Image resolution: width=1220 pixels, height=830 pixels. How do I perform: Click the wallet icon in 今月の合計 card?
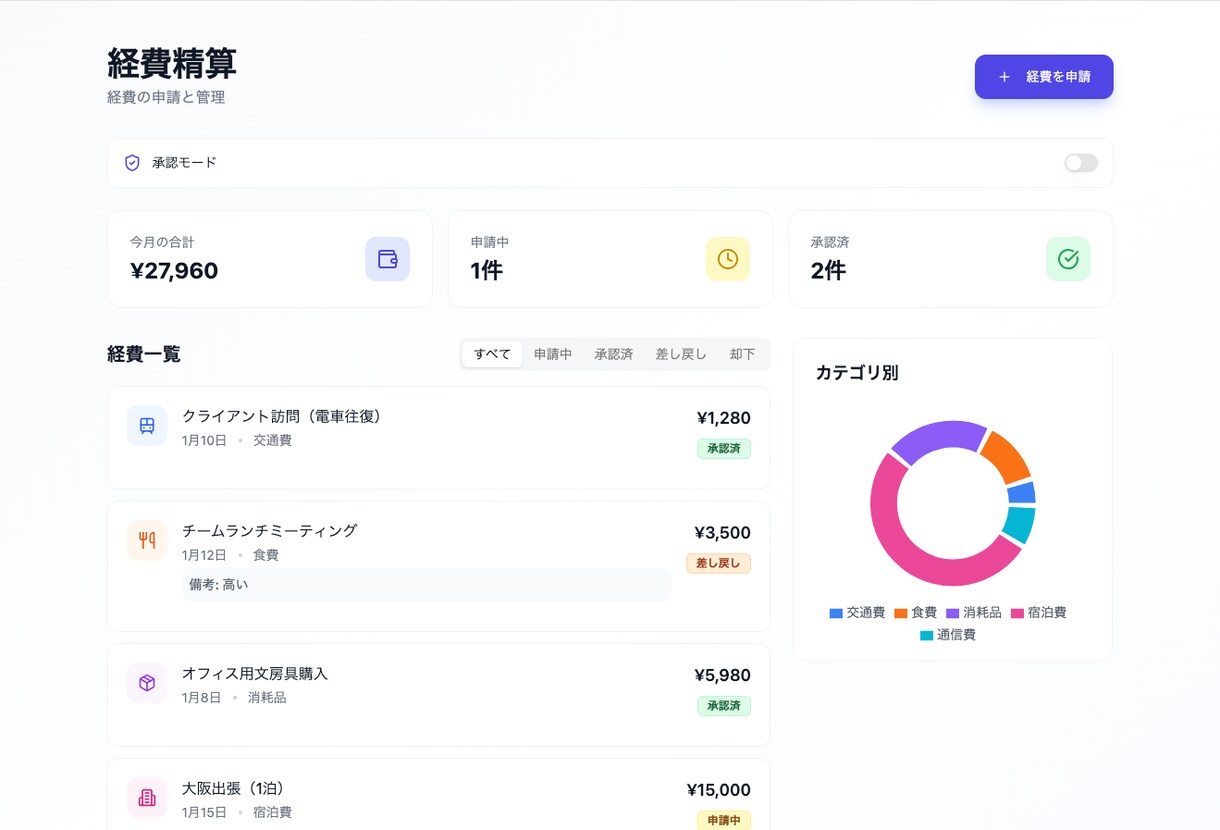pyautogui.click(x=387, y=259)
